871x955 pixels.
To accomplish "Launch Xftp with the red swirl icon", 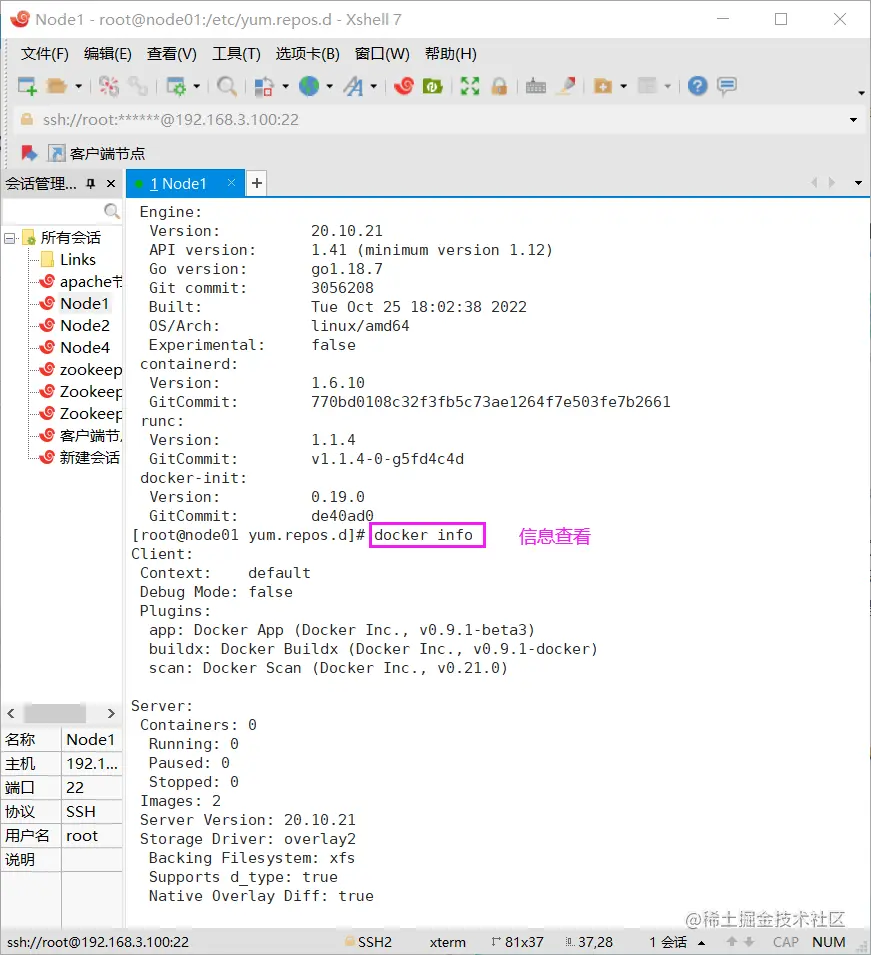I will pyautogui.click(x=403, y=86).
